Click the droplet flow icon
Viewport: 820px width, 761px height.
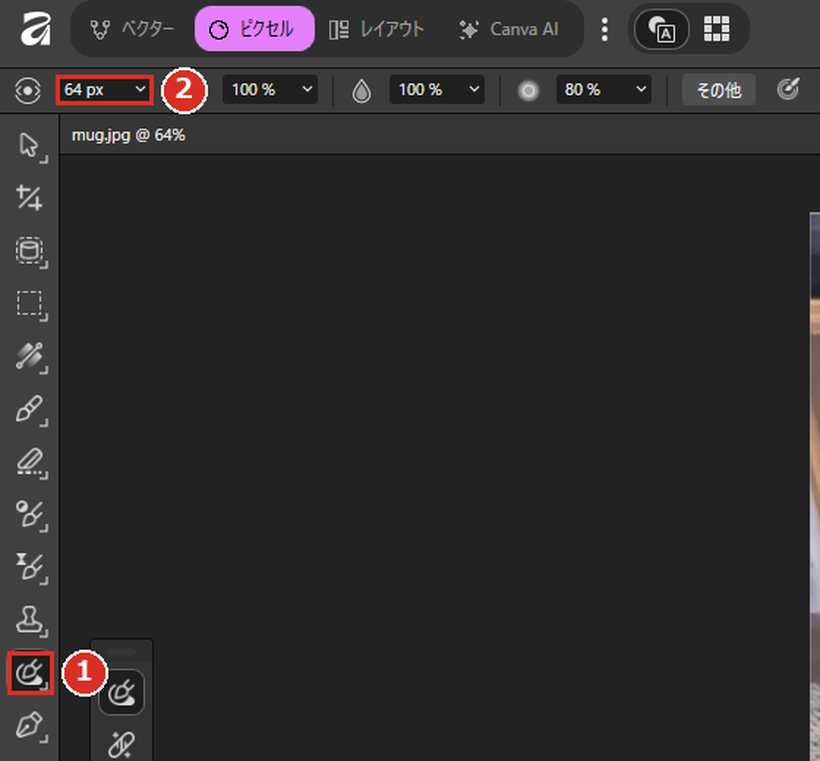pyautogui.click(x=361, y=90)
